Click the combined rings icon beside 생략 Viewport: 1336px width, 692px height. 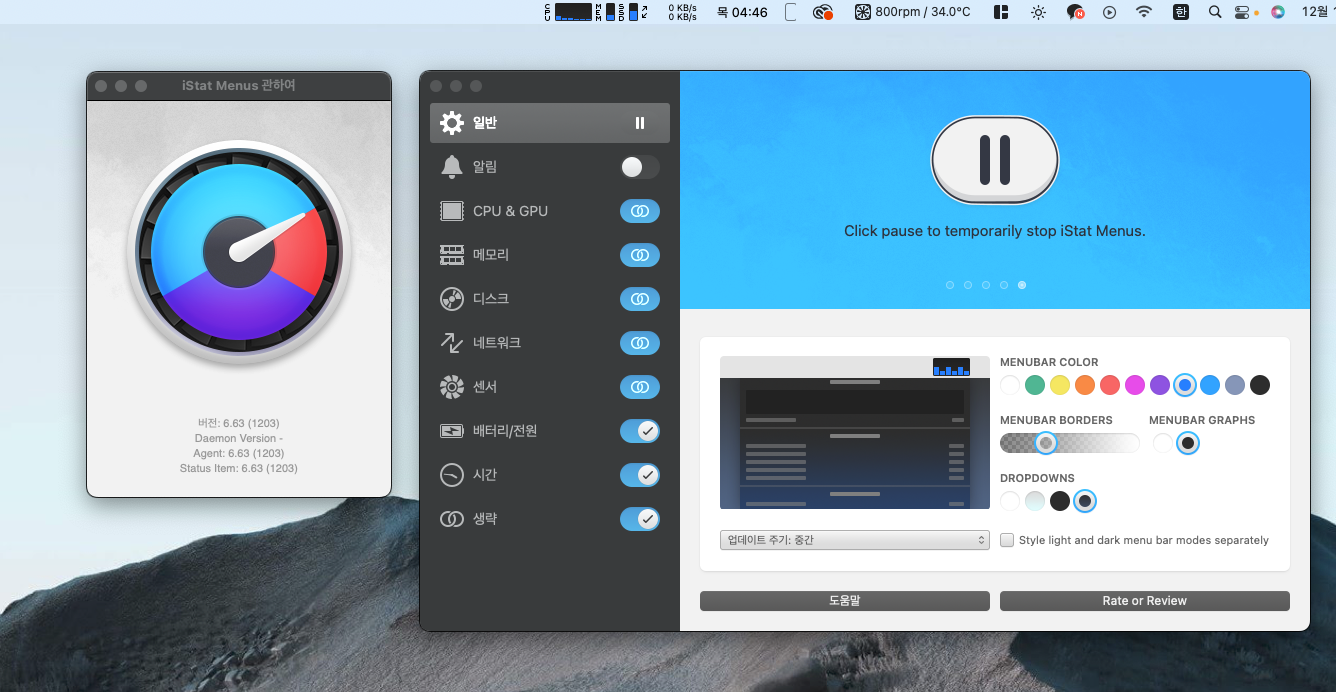point(452,519)
